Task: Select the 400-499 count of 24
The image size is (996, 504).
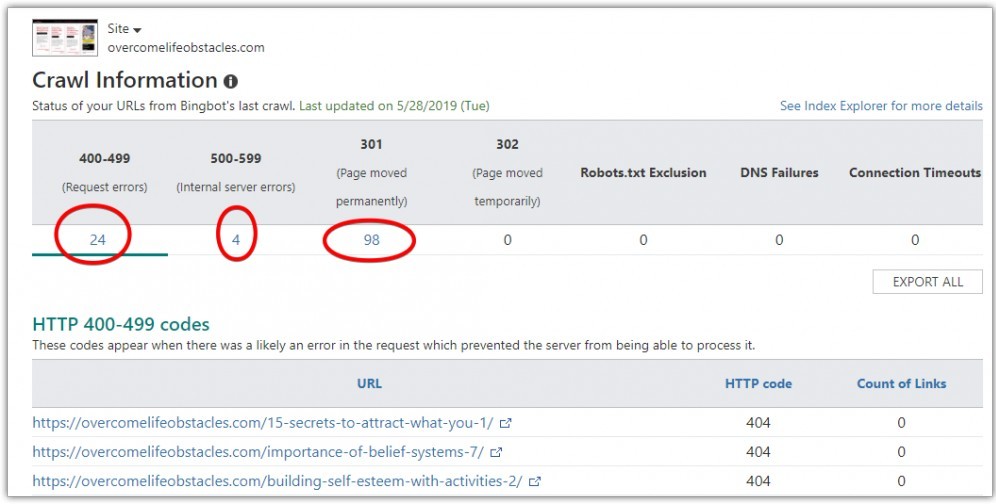Action: tap(97, 240)
